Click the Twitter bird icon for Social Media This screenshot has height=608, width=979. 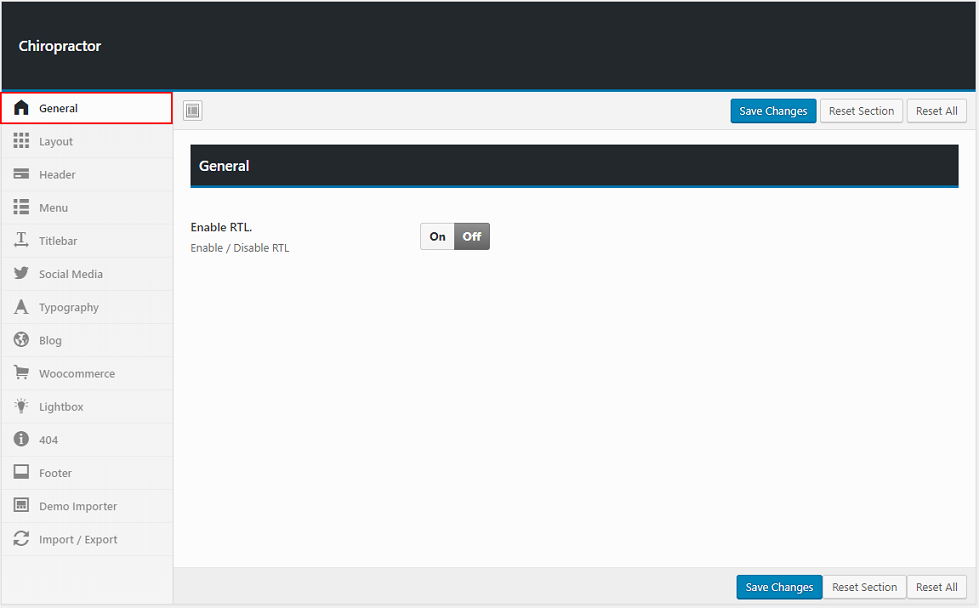click(21, 274)
